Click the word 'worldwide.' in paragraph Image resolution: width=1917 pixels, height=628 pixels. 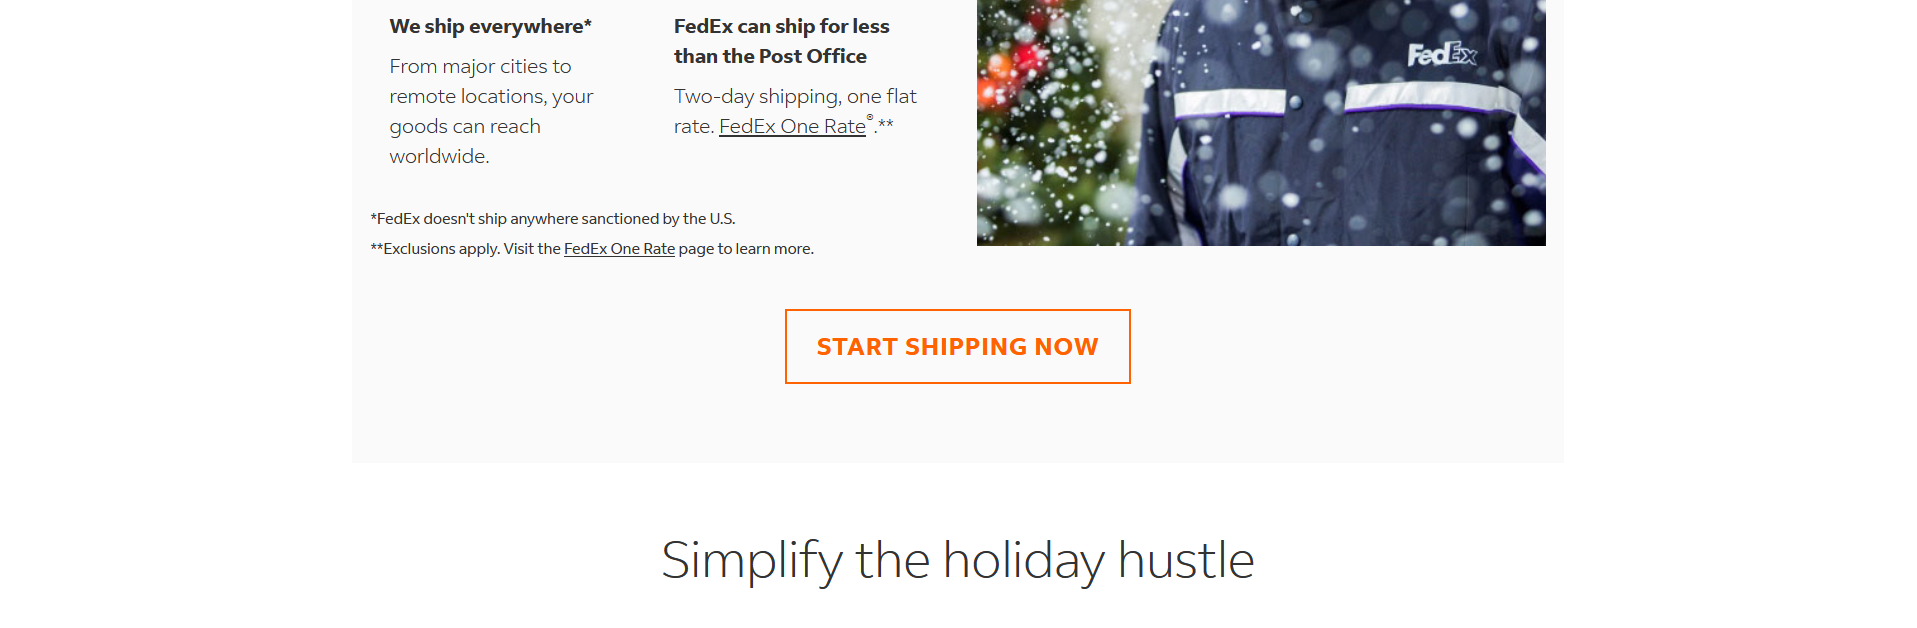(439, 157)
